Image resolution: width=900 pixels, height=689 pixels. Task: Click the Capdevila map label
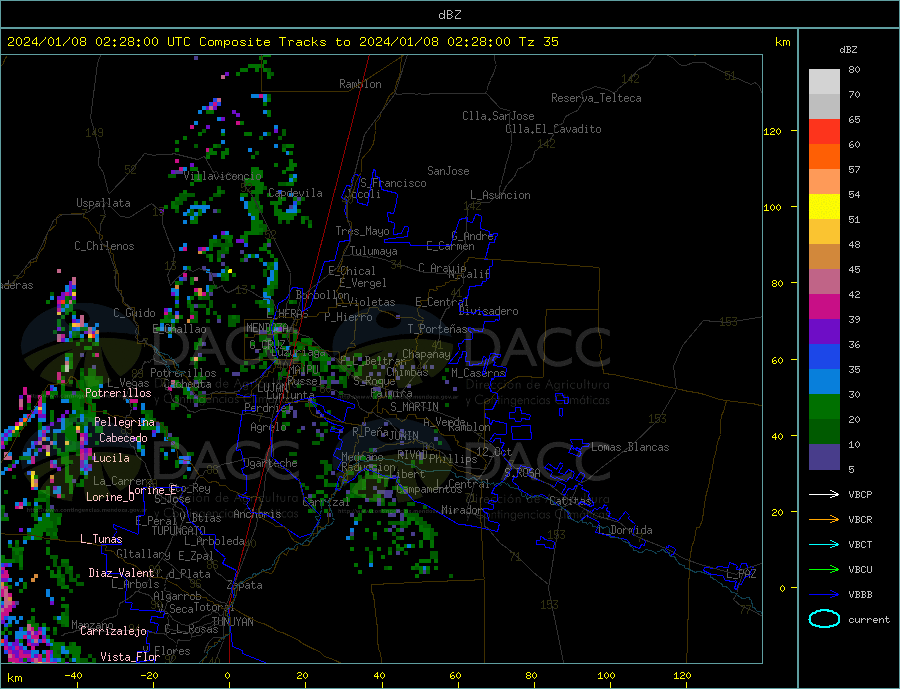click(x=295, y=193)
